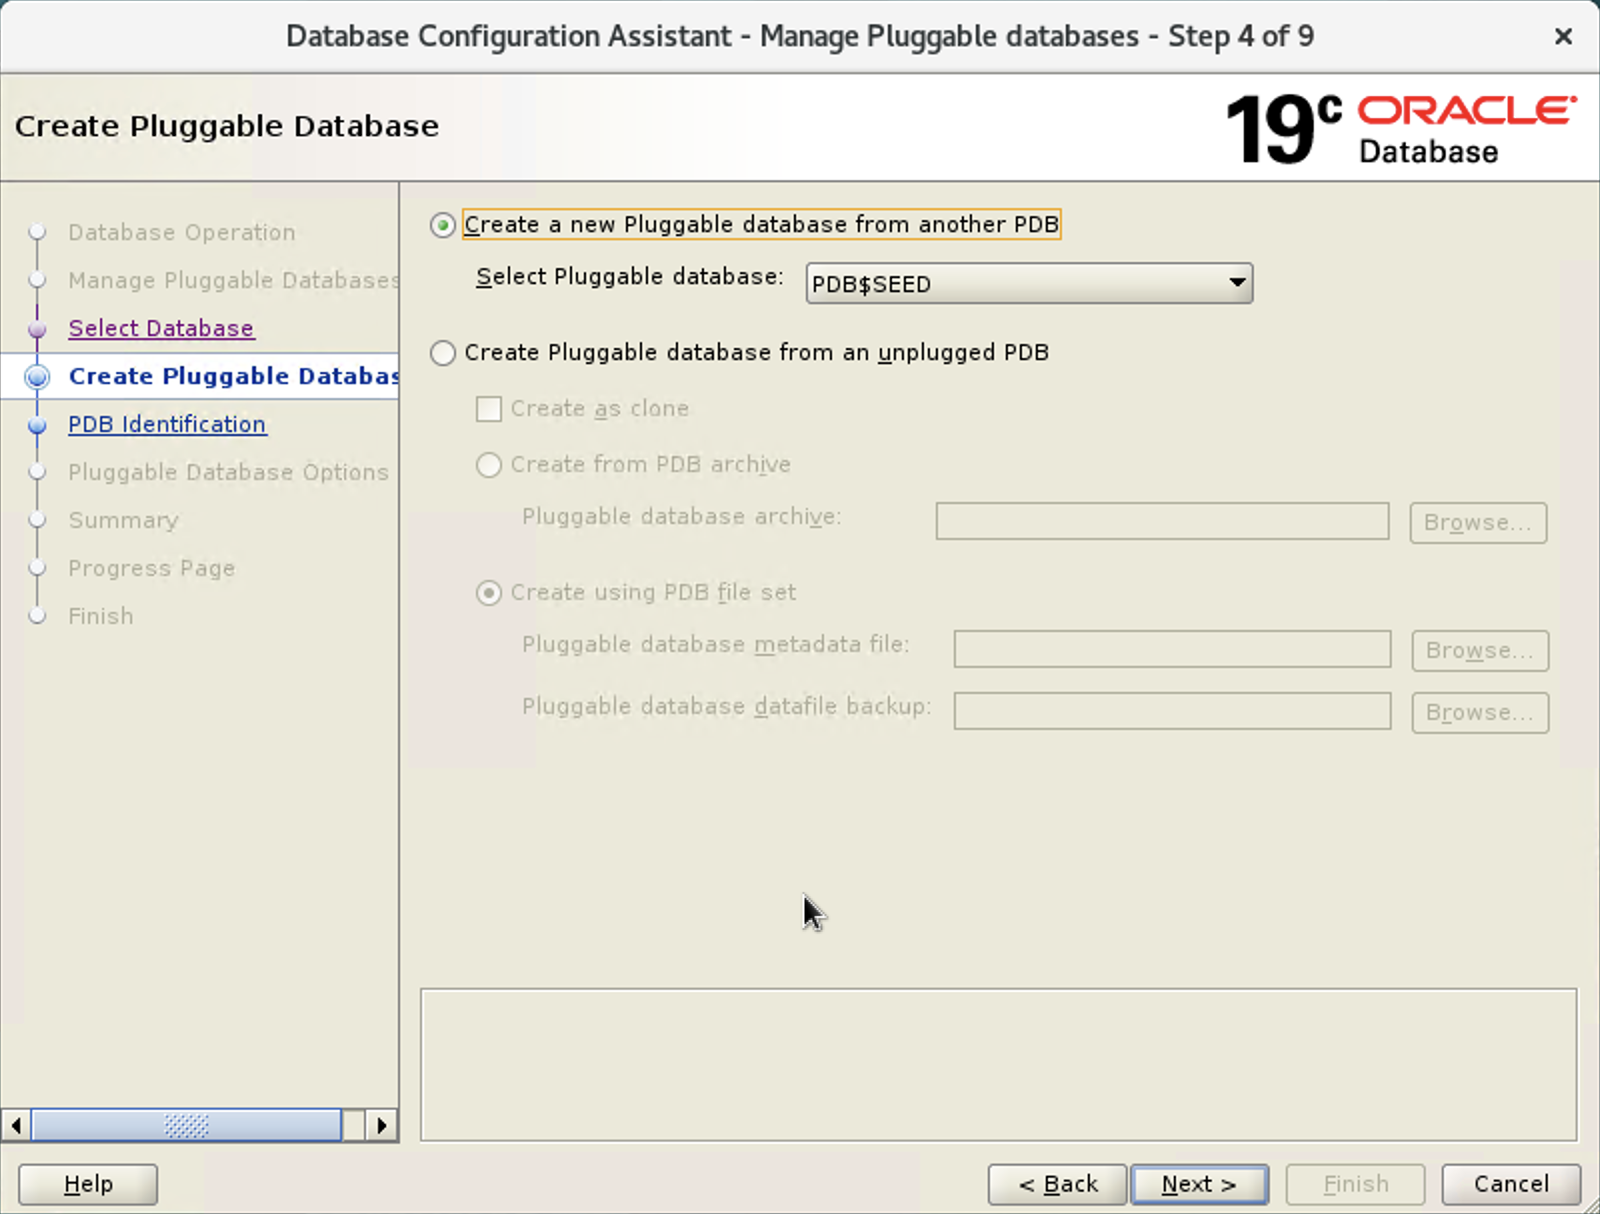Select 'Create a new Pluggable database from another PDB'
1600x1214 pixels.
pos(443,225)
